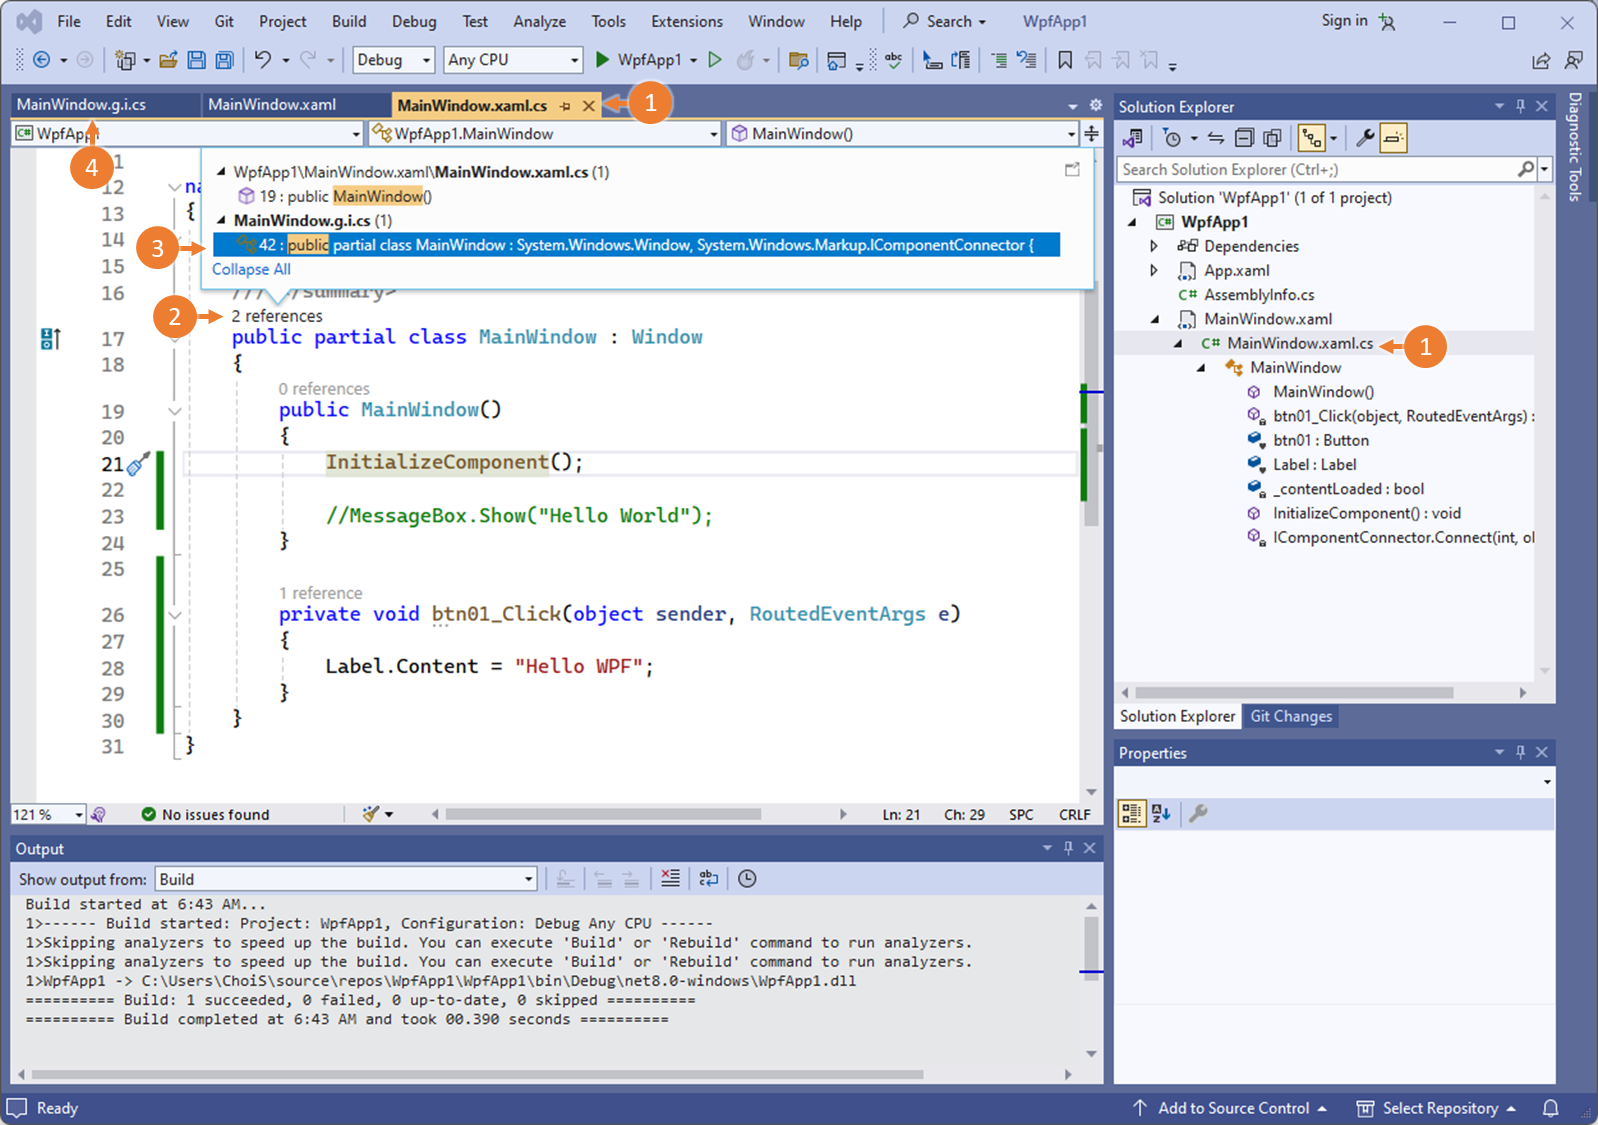Click Collapse All link in references popup
1598x1125 pixels.
(251, 269)
